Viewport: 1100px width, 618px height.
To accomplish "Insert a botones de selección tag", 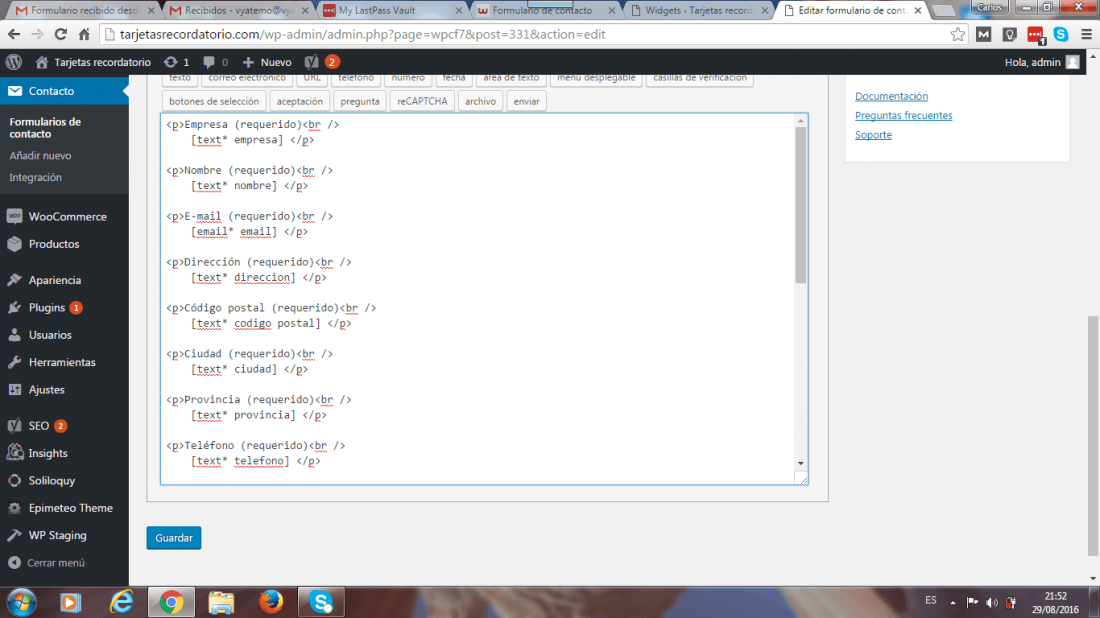I will [214, 101].
